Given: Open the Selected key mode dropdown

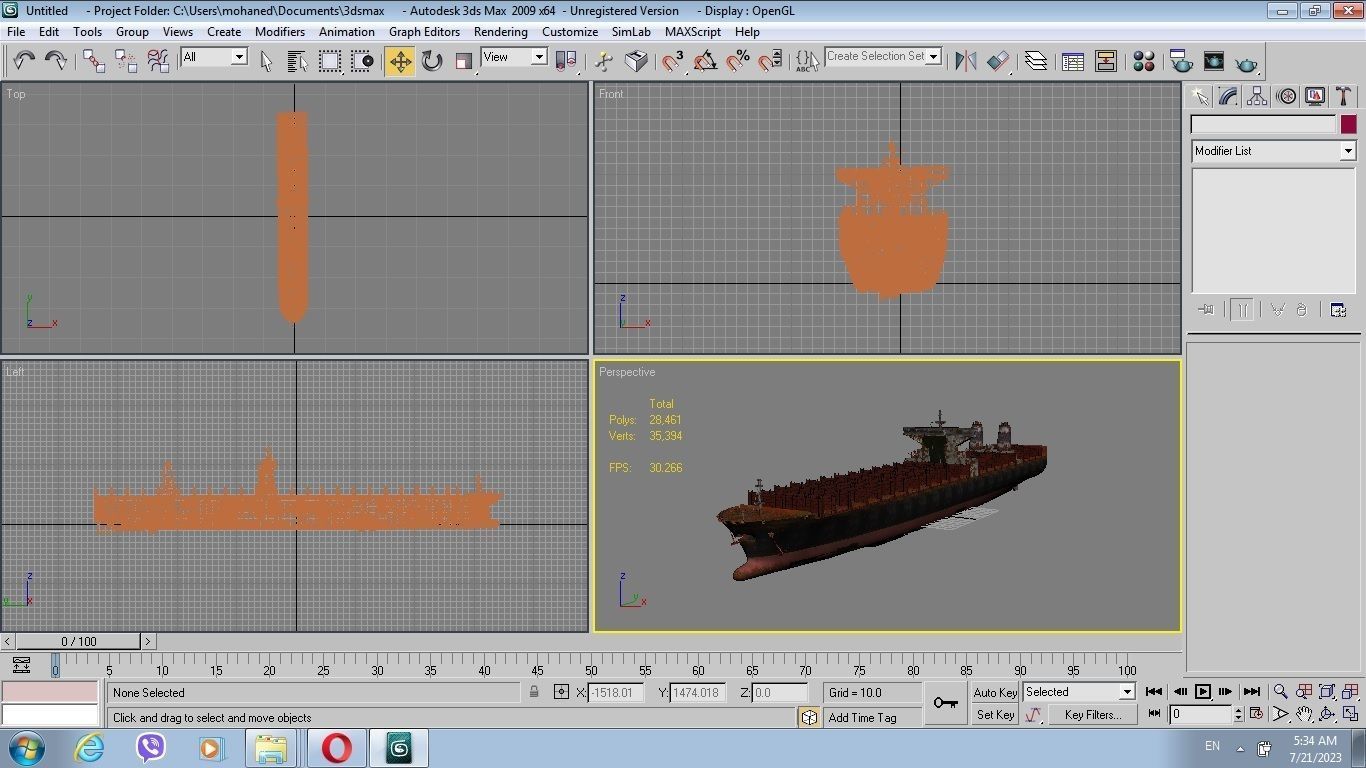Looking at the screenshot, I should pyautogui.click(x=1126, y=692).
